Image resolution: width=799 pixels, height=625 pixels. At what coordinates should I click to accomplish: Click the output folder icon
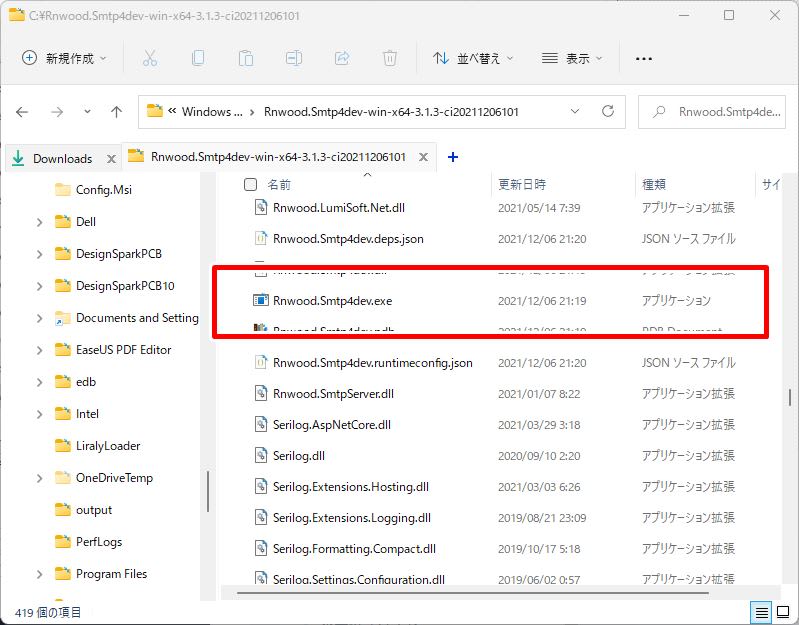tap(63, 509)
